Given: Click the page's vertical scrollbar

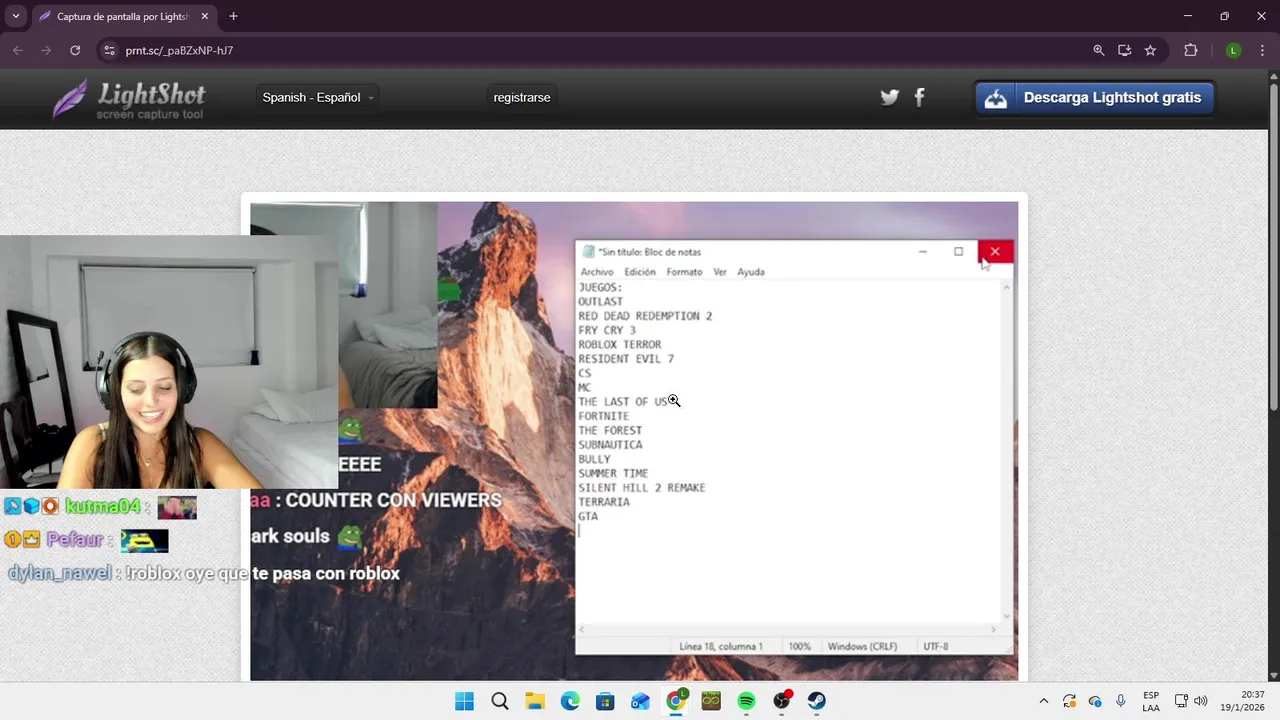Looking at the screenshot, I should [x=1273, y=245].
